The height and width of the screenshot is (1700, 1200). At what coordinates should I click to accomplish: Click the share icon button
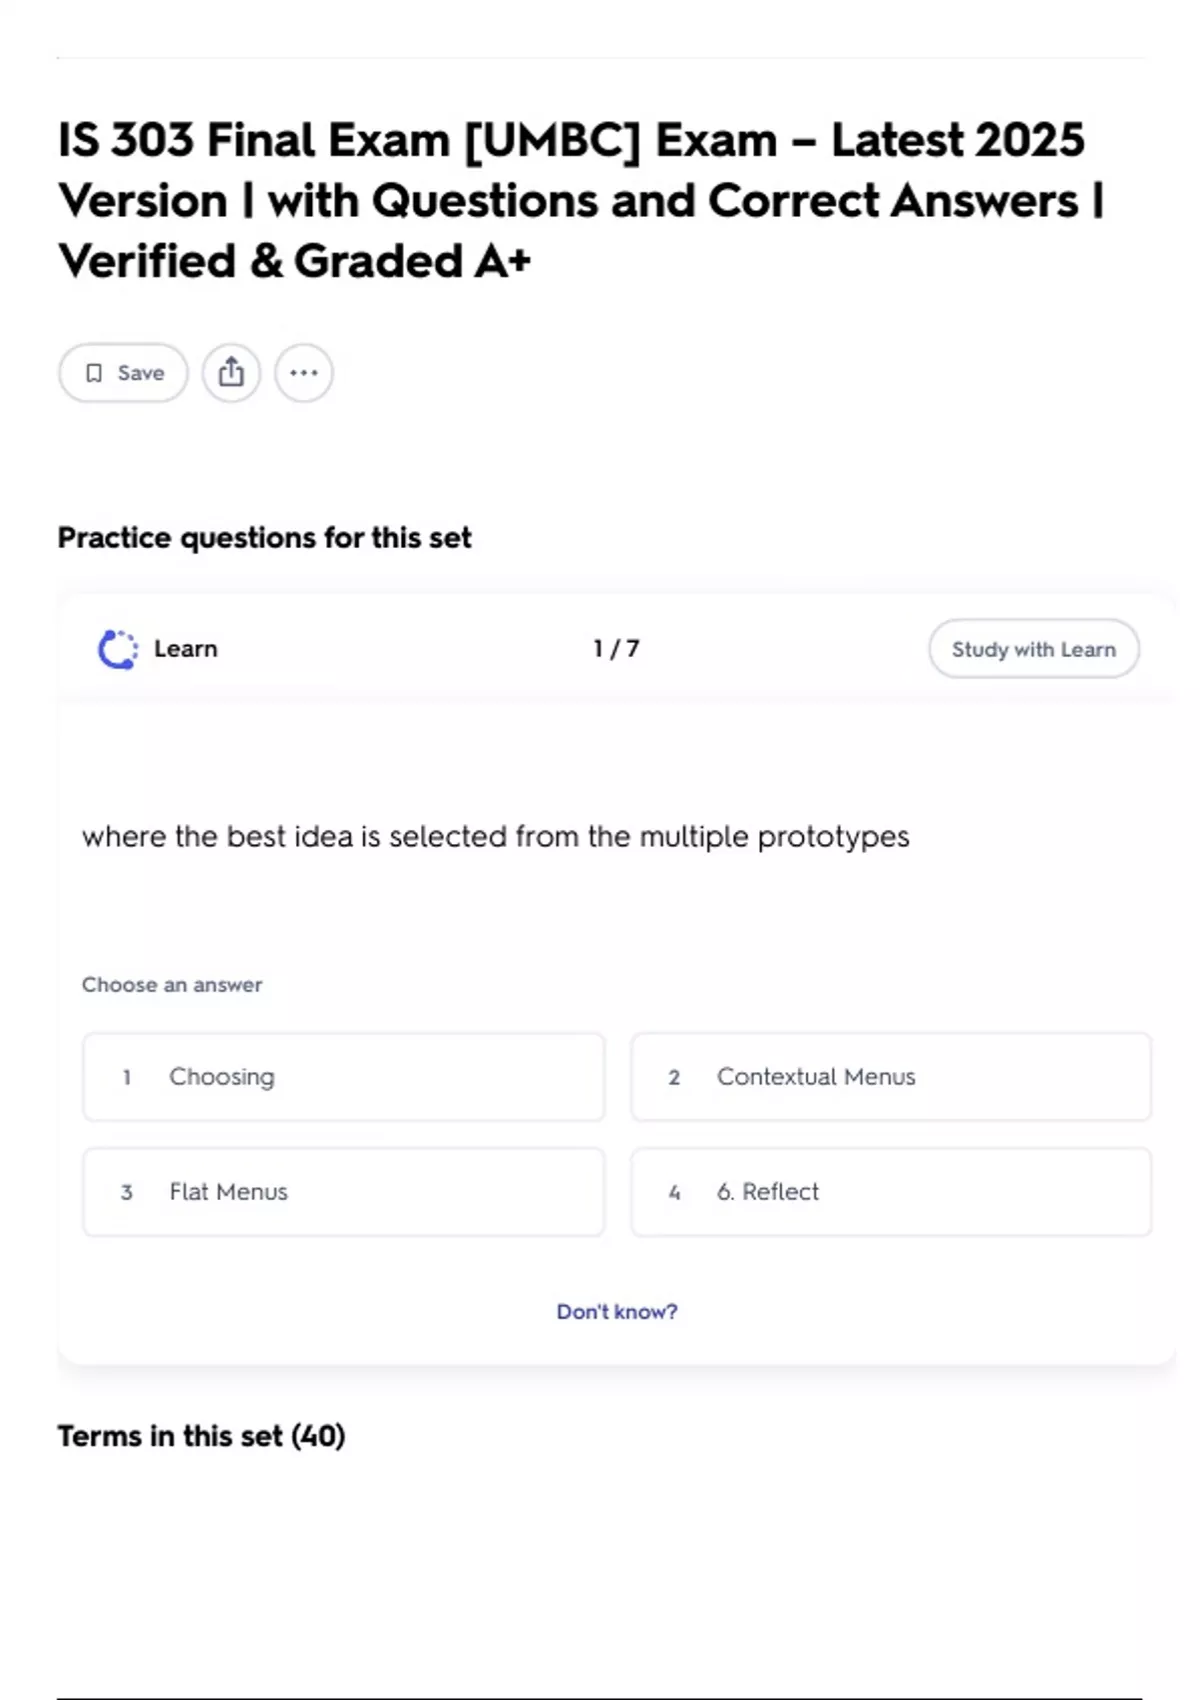(231, 373)
